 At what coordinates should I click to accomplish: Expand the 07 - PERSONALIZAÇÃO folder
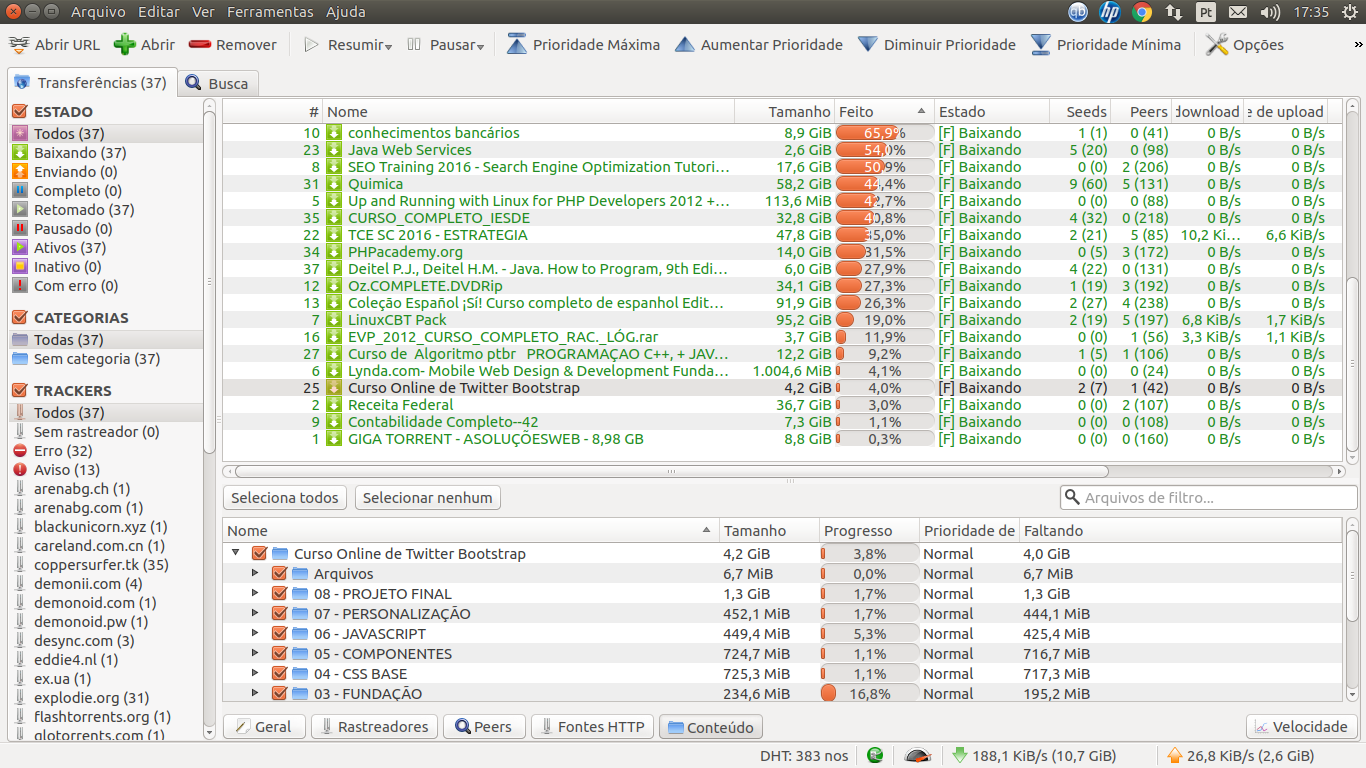255,613
